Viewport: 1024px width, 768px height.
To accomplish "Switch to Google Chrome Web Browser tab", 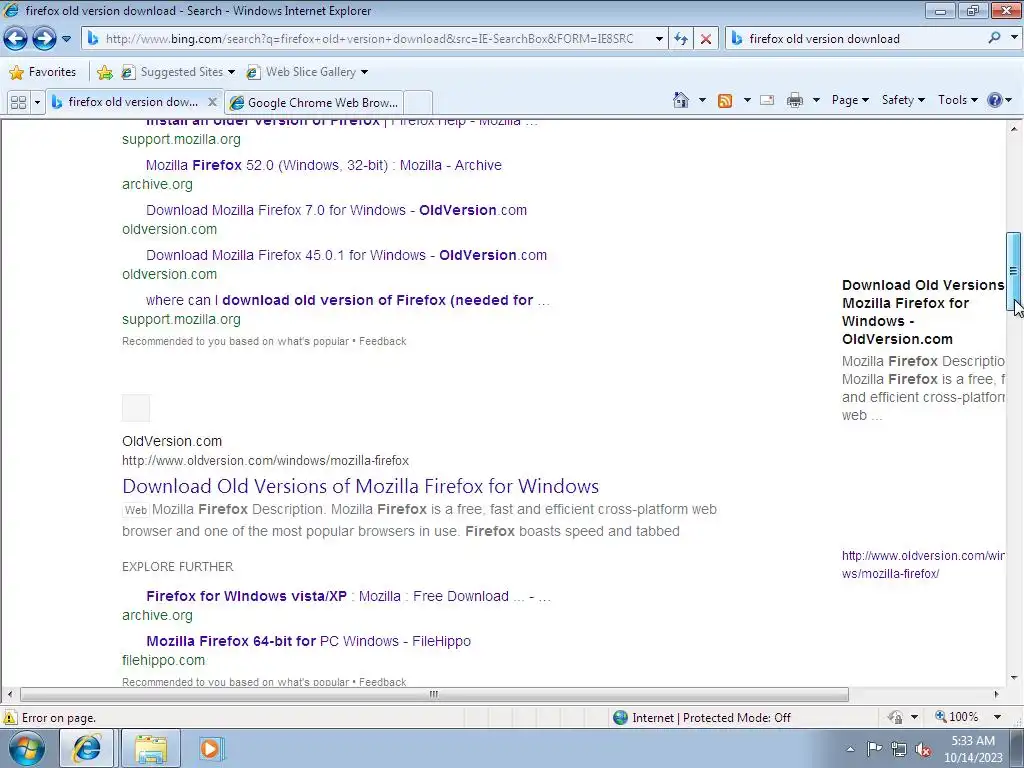I will point(313,103).
